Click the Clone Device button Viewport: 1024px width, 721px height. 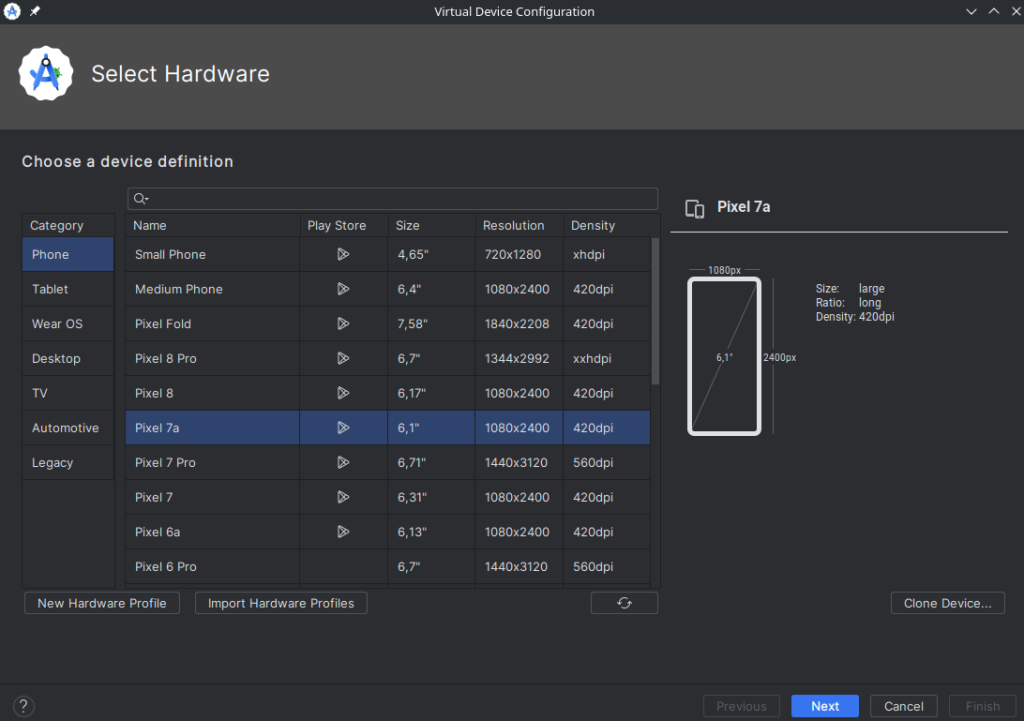[947, 603]
